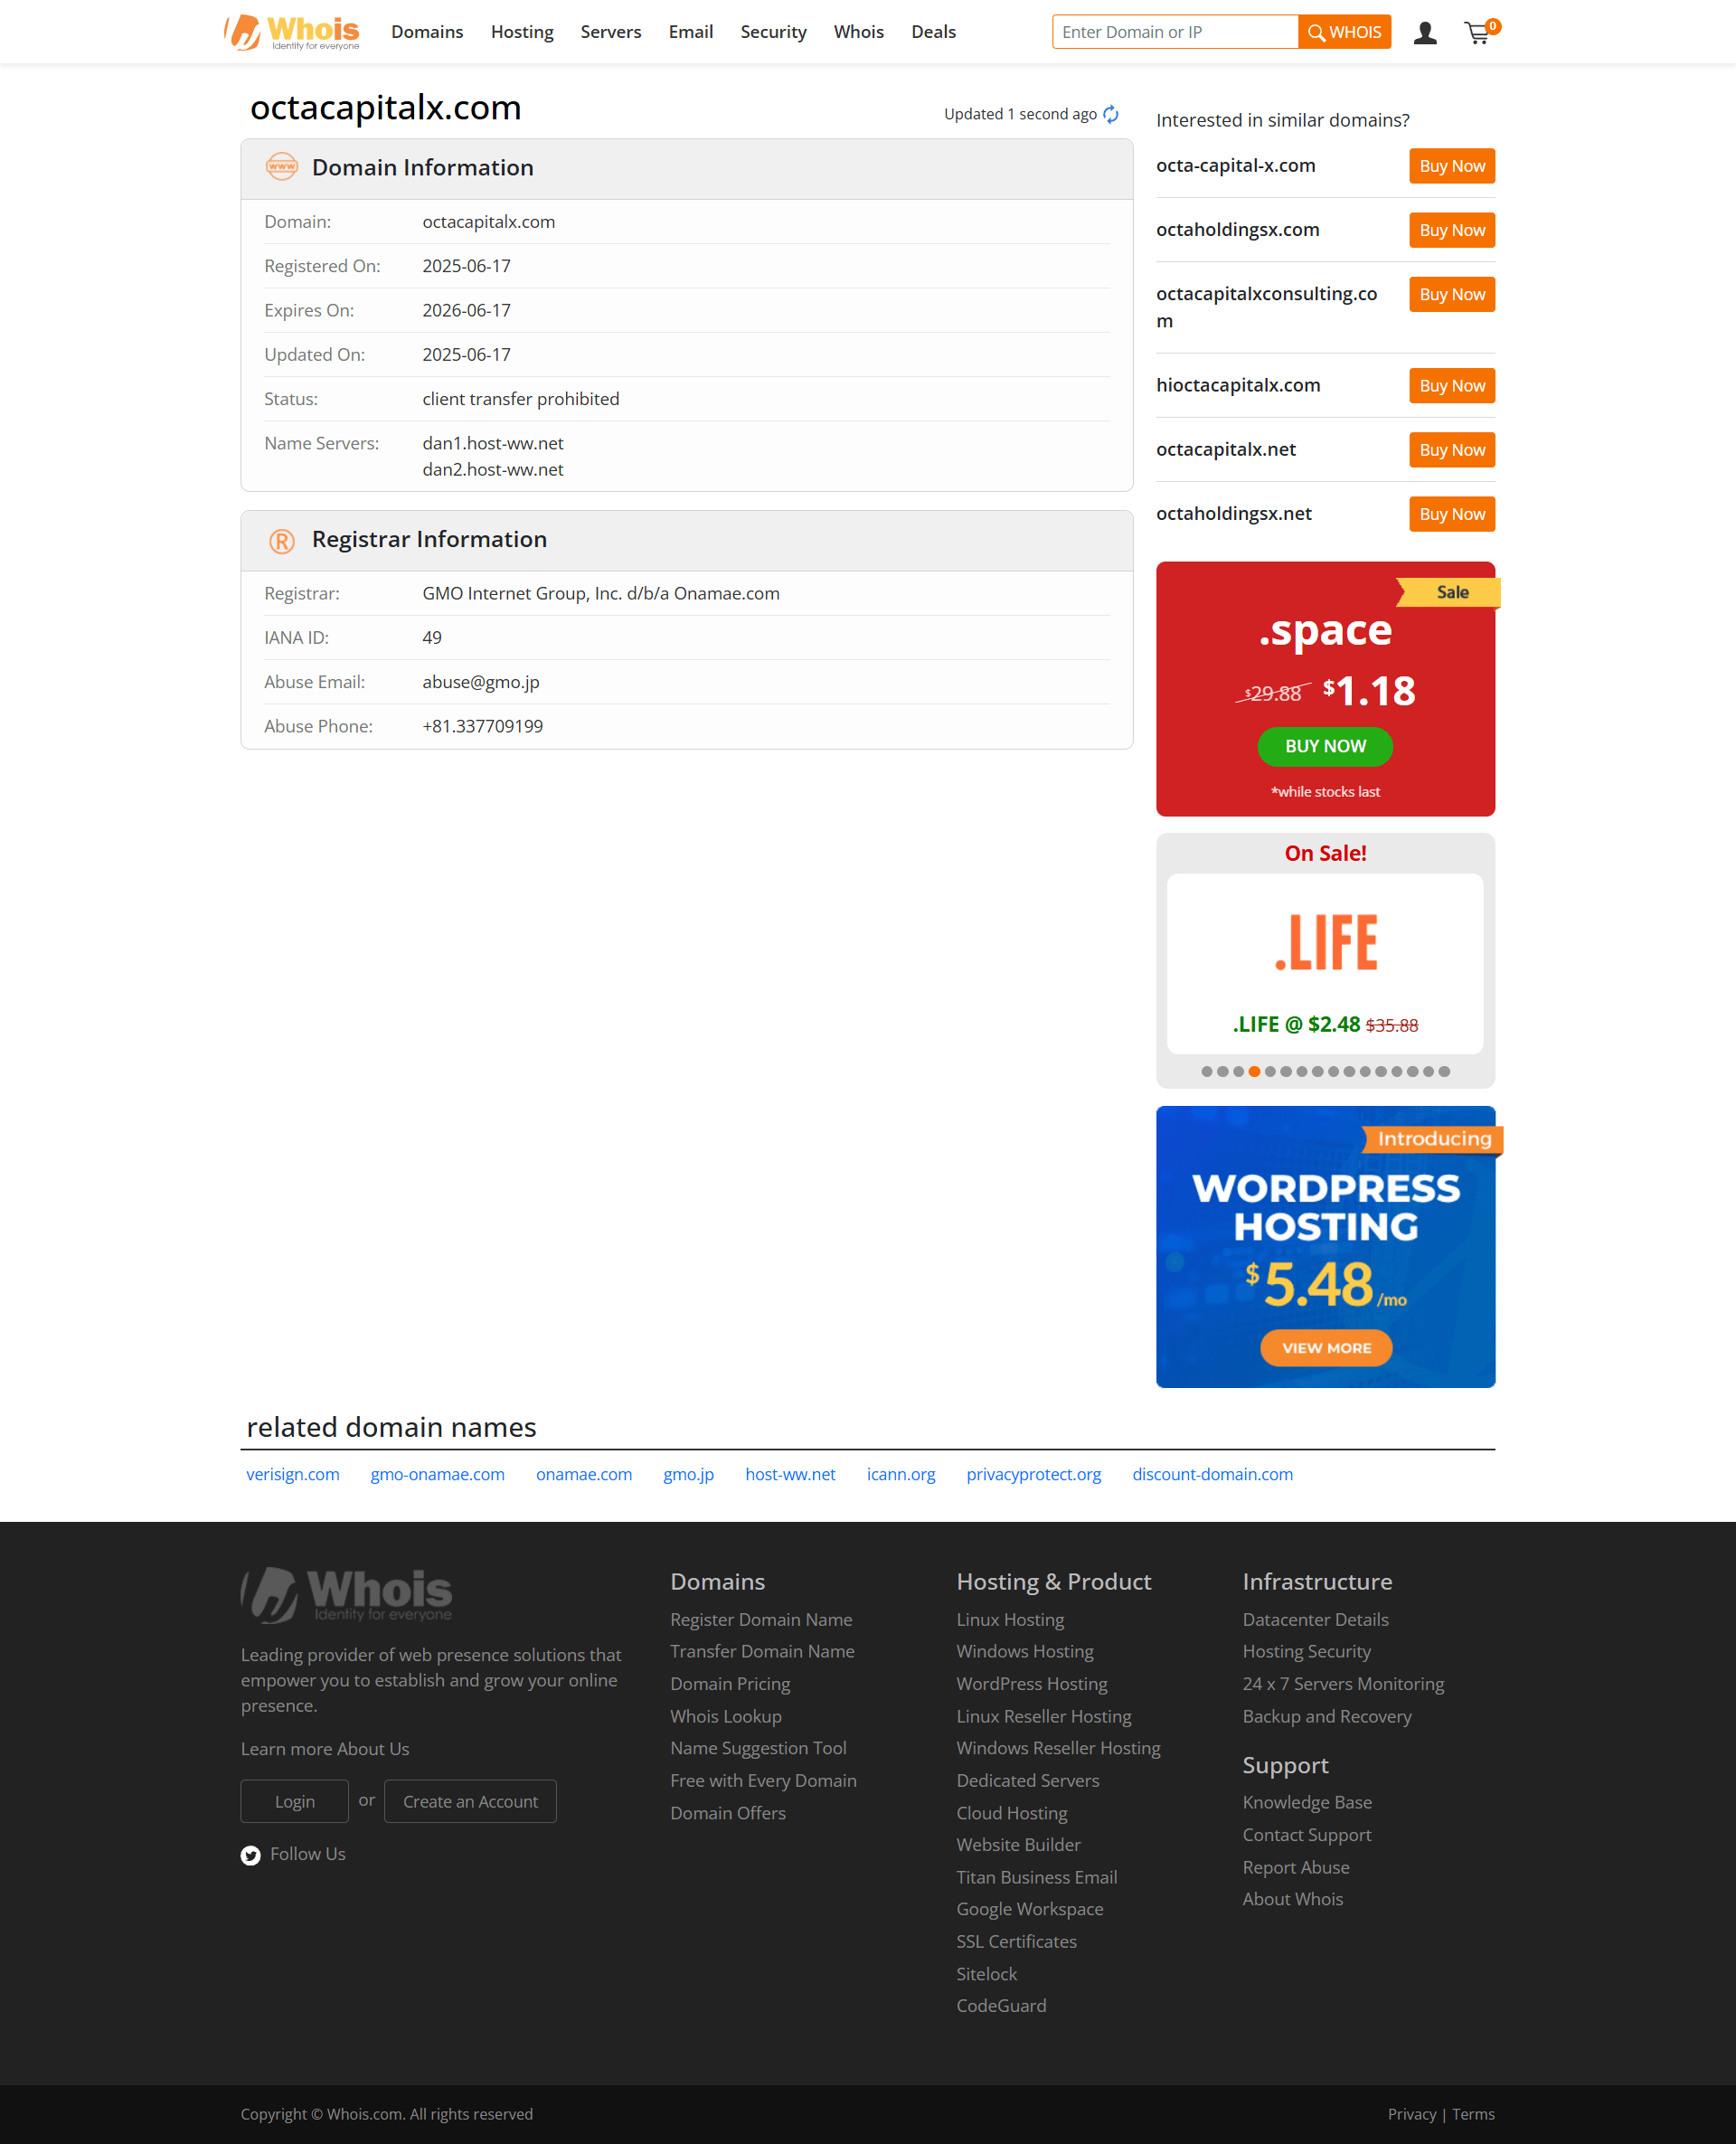Open discount-domain.com related domain link
This screenshot has height=2144, width=1736.
[x=1213, y=1474]
